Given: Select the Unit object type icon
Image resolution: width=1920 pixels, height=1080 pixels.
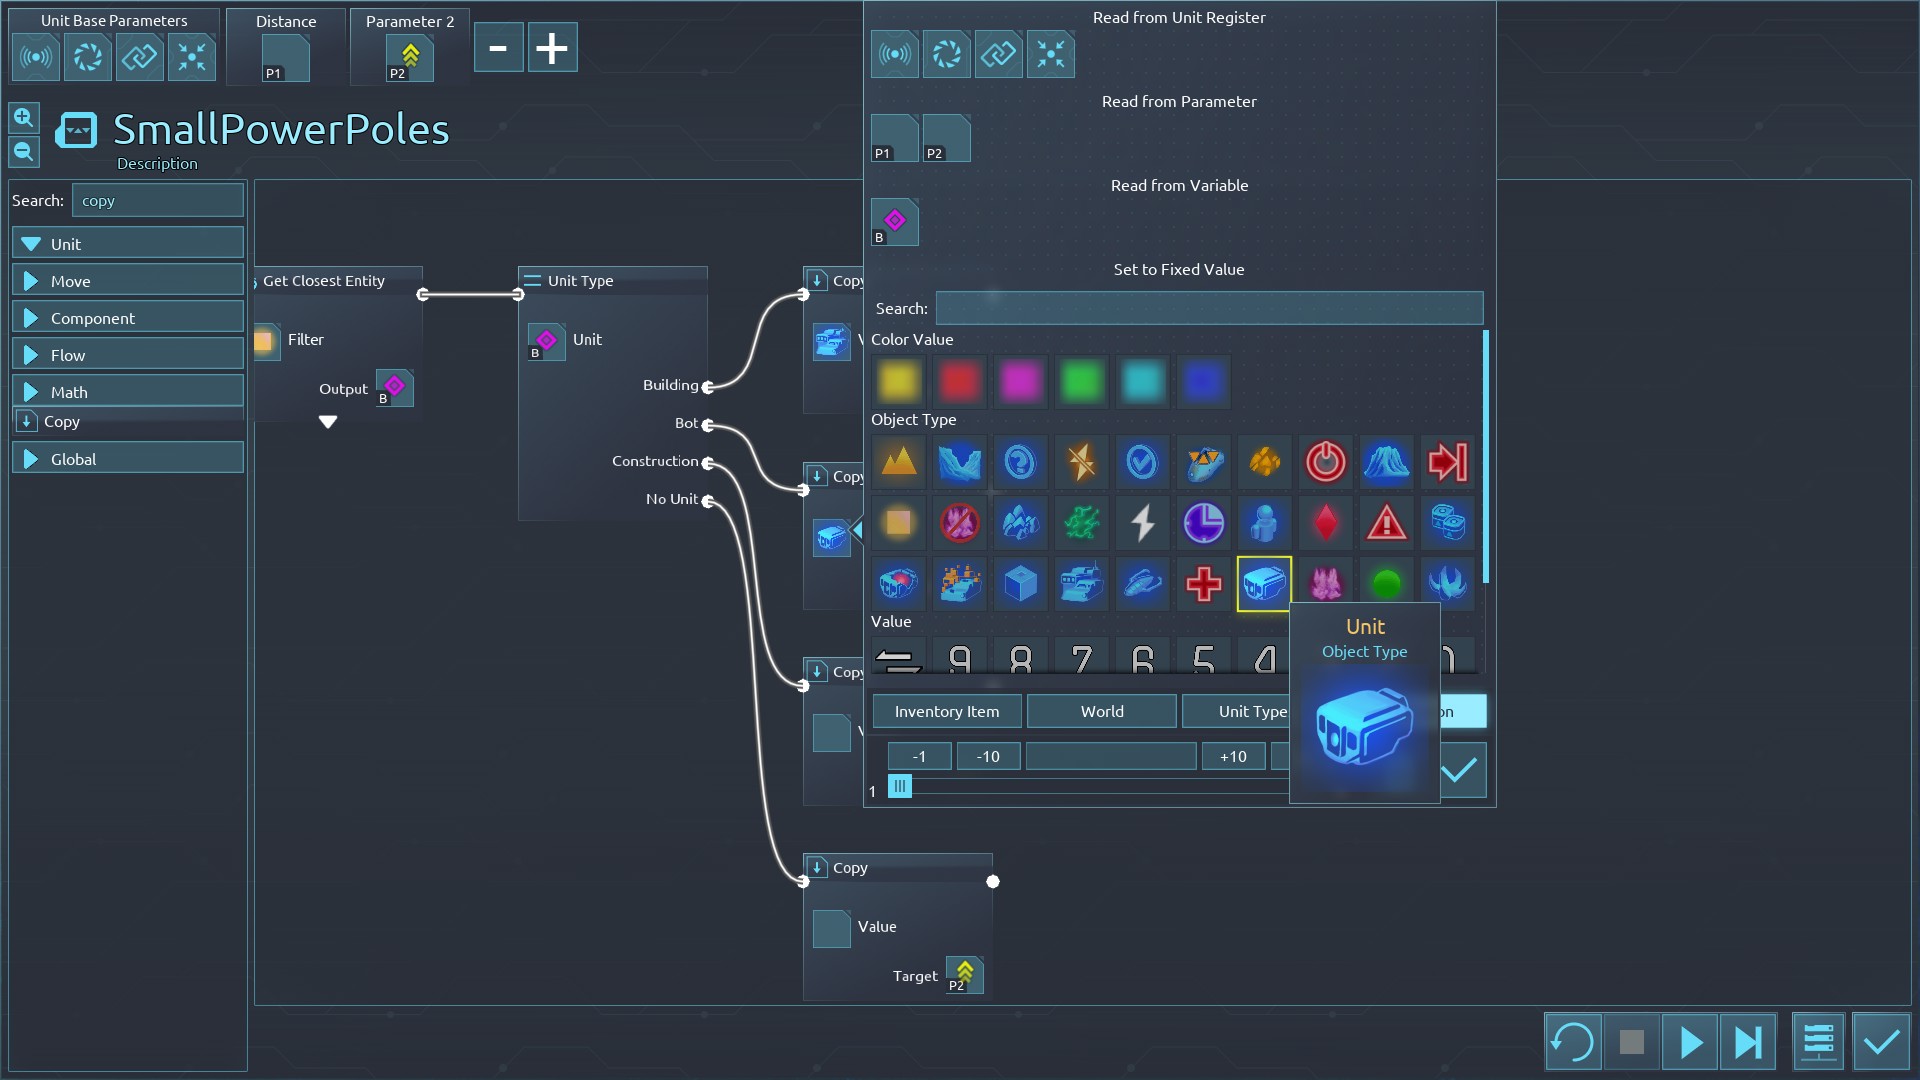Looking at the screenshot, I should (x=1264, y=583).
